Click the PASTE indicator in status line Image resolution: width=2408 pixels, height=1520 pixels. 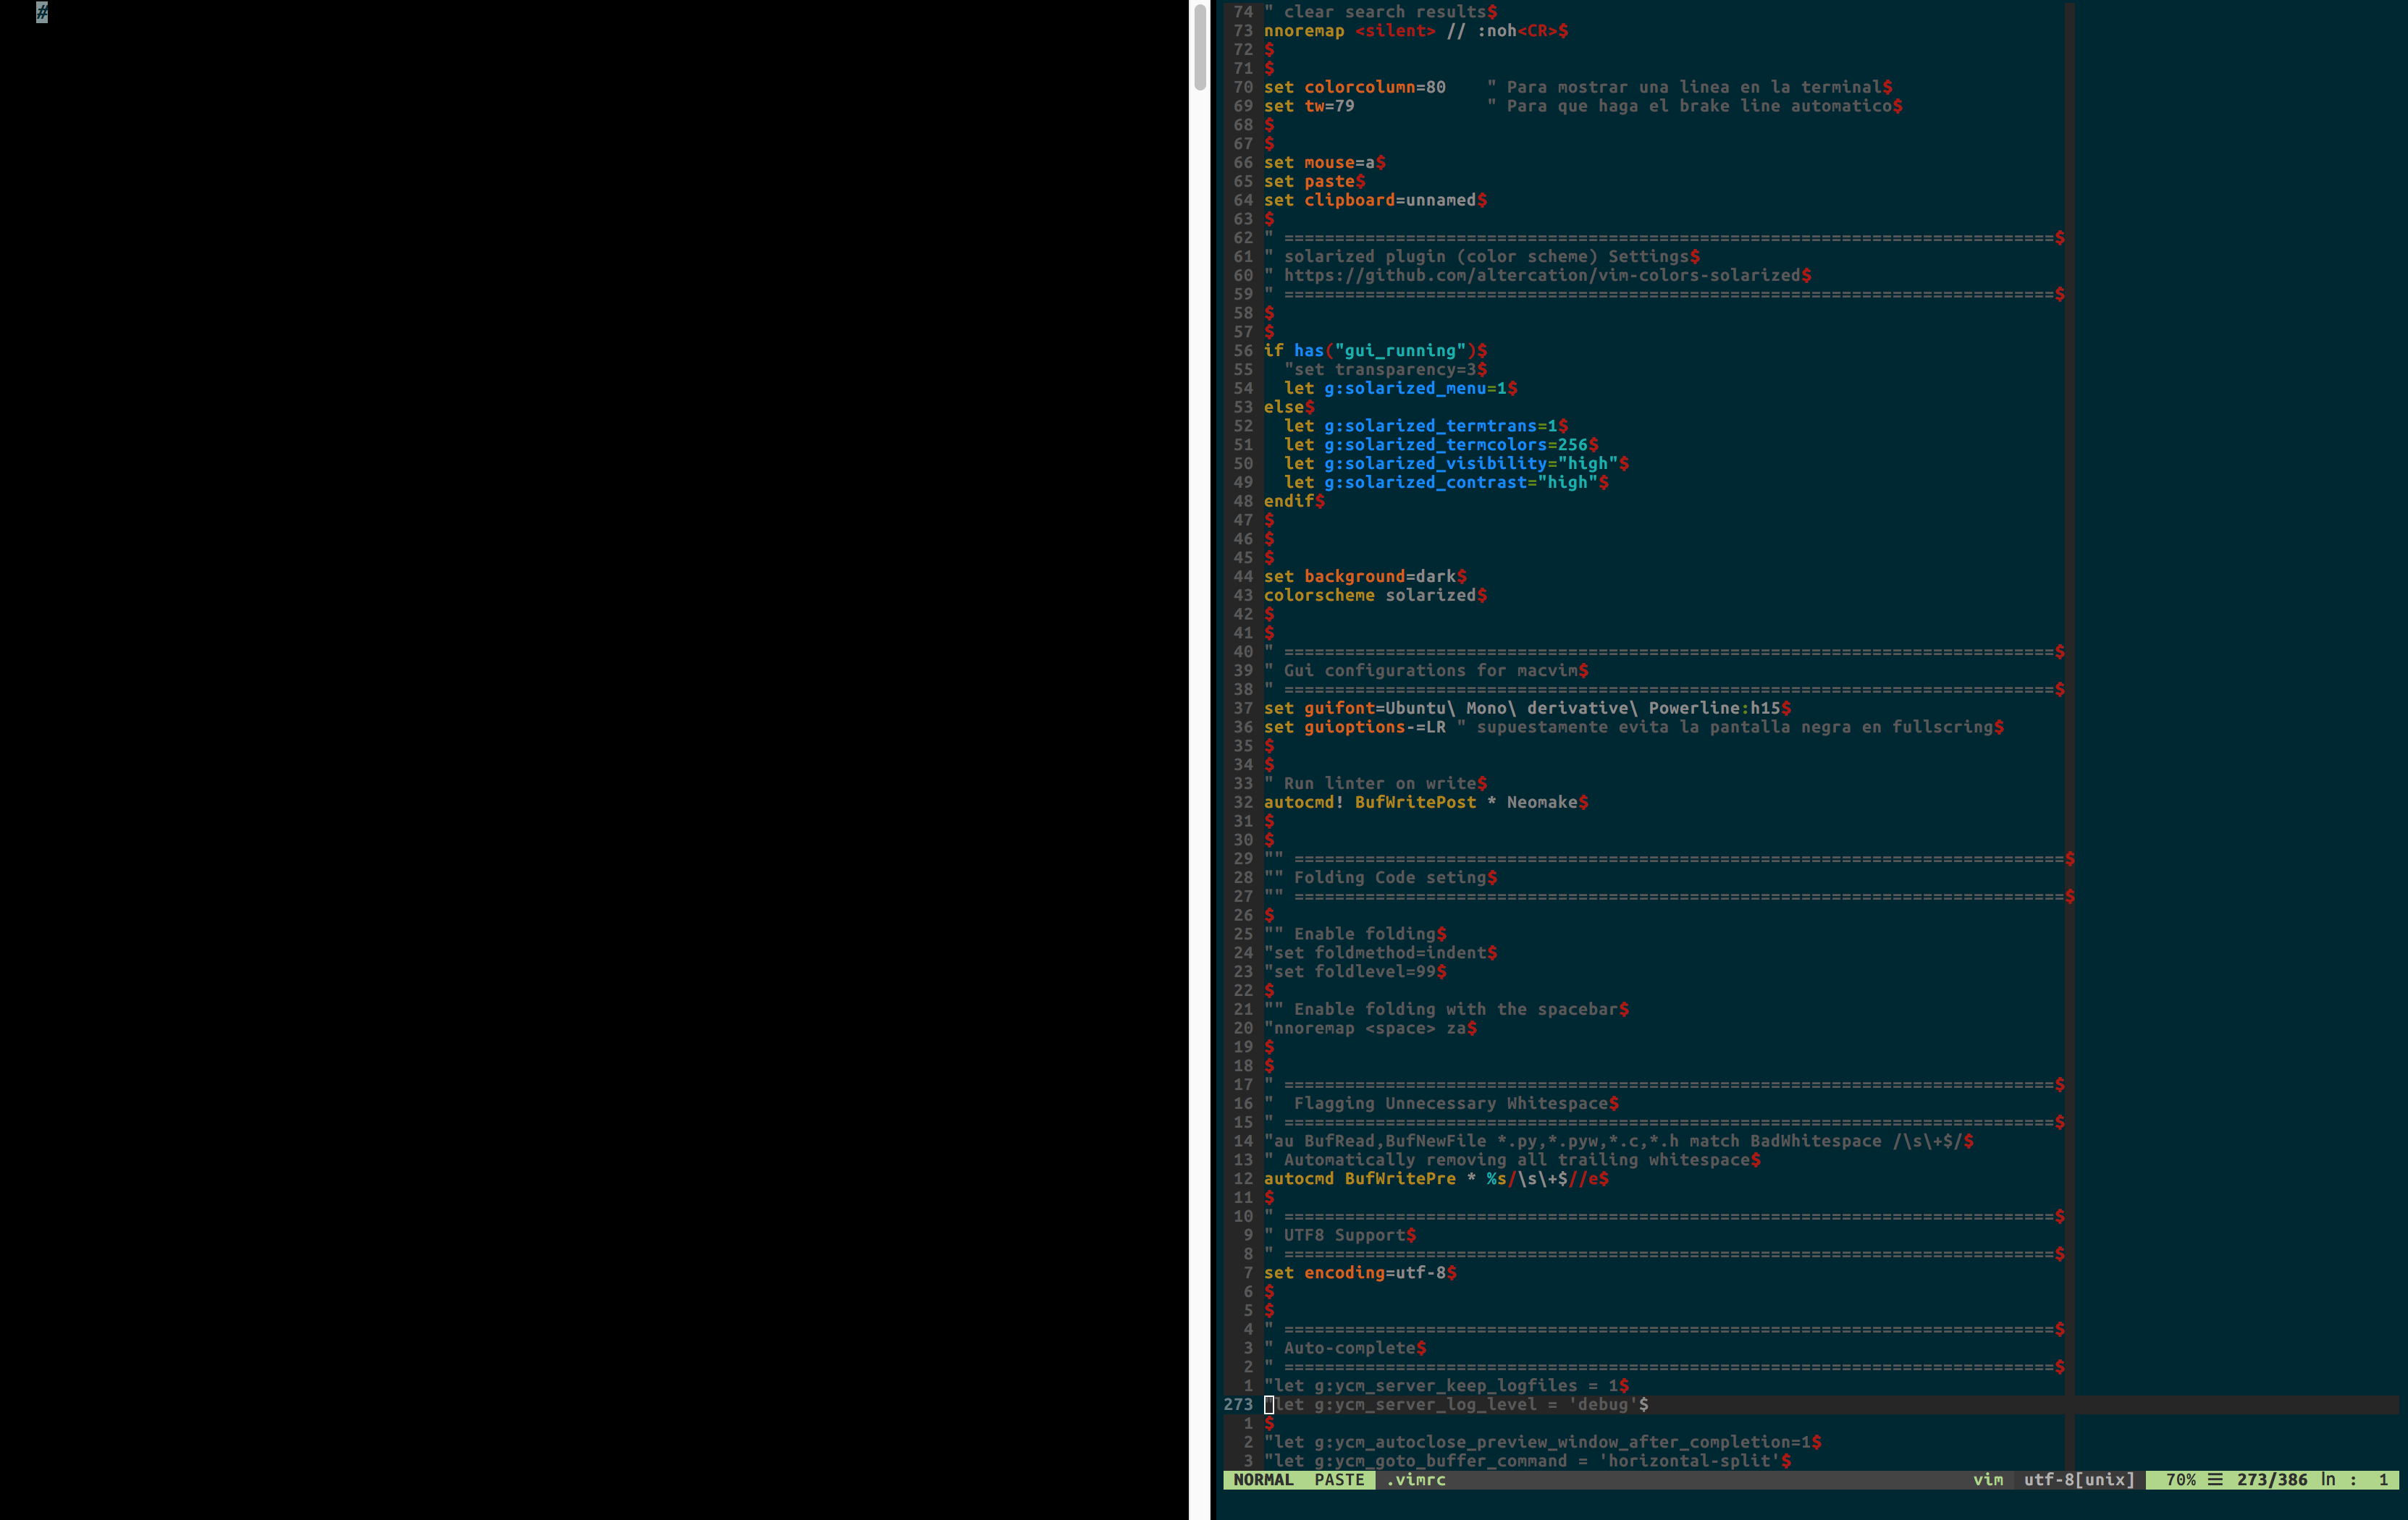pos(1339,1480)
